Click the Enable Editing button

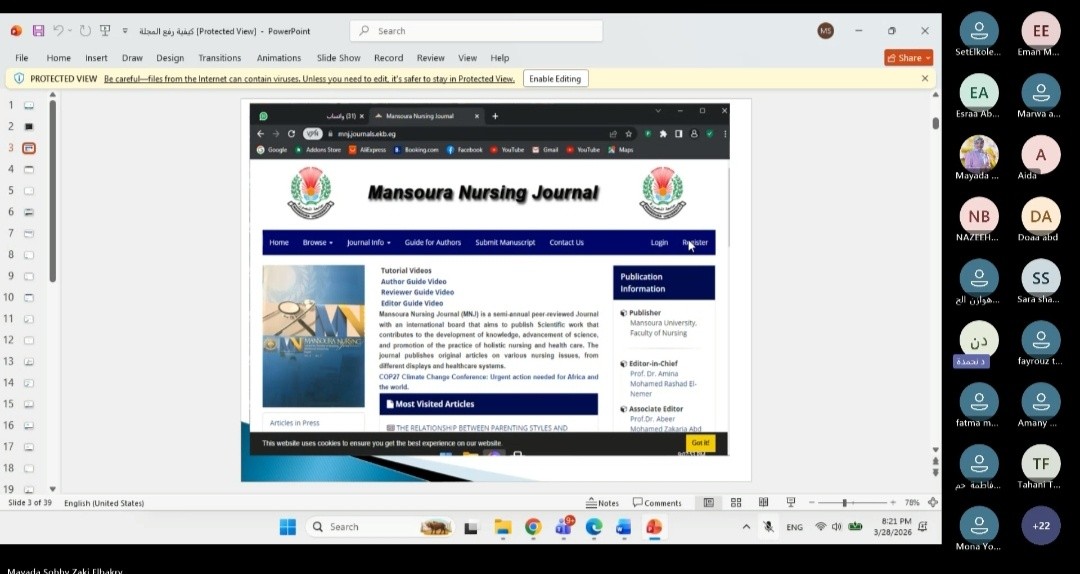coord(555,79)
